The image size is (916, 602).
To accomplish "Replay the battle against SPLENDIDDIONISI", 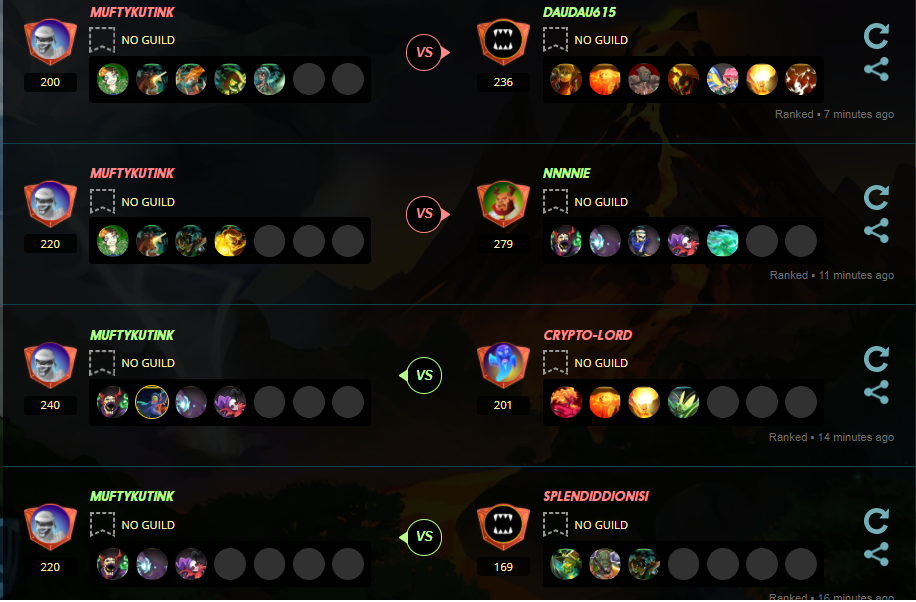I will point(876,521).
